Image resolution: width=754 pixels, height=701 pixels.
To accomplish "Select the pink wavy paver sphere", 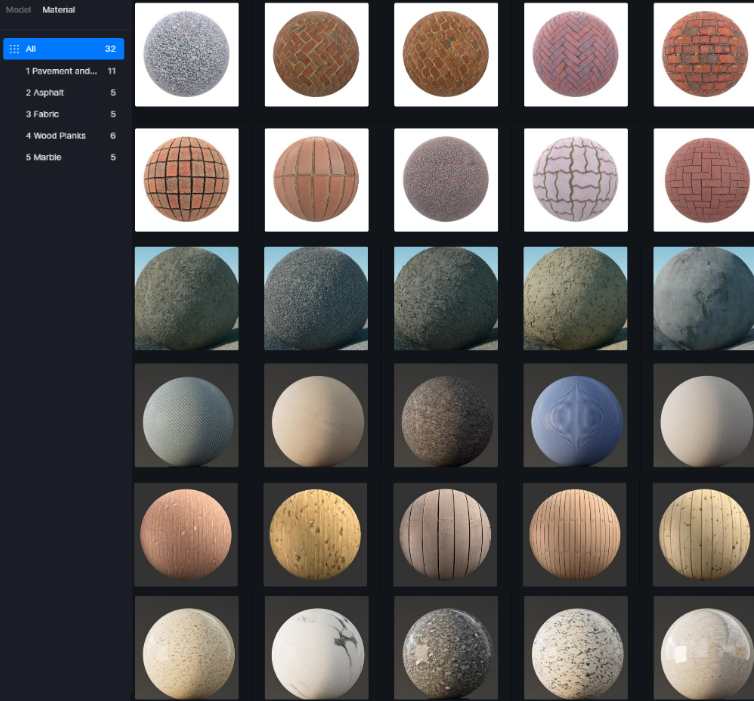I will 576,180.
